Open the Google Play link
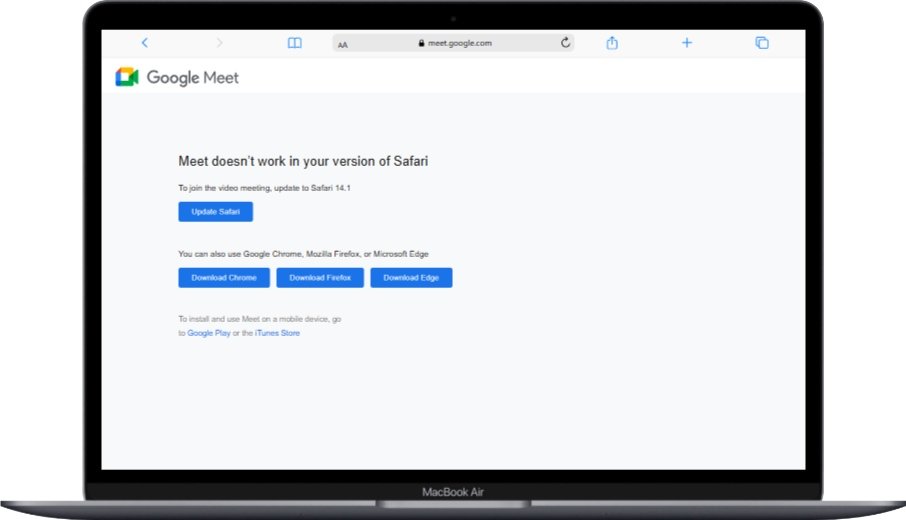The height and width of the screenshot is (520, 906). [x=209, y=333]
